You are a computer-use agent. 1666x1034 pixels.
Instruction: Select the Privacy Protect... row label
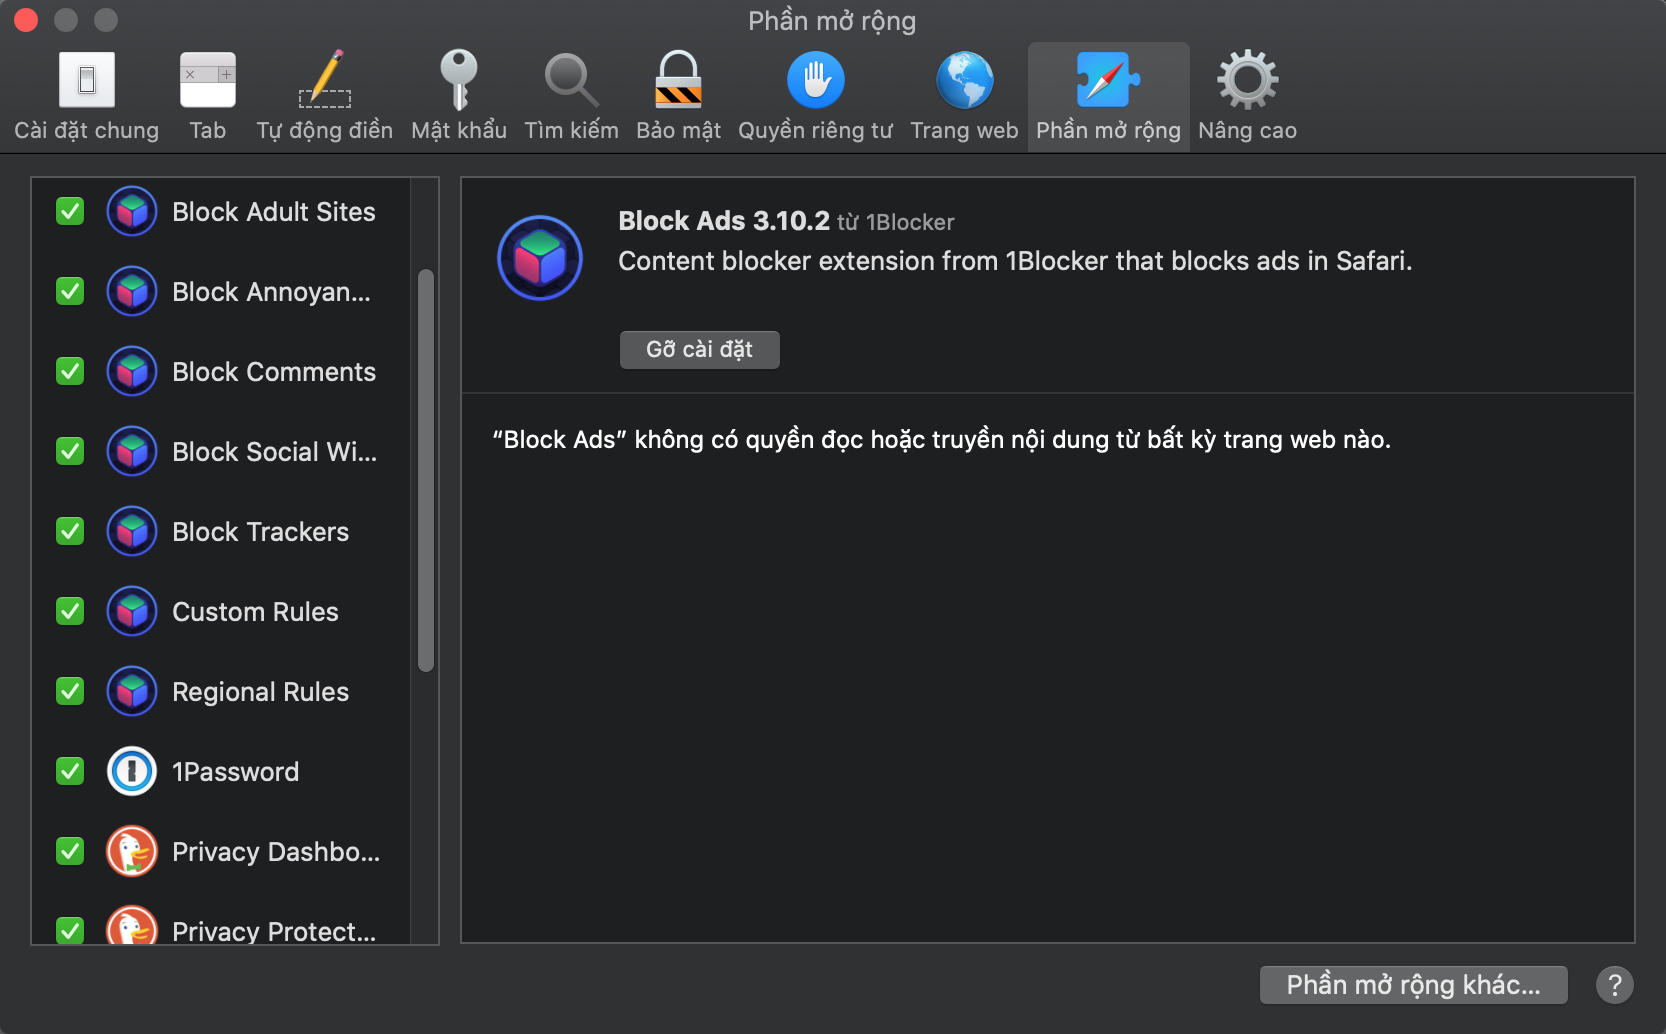point(274,931)
